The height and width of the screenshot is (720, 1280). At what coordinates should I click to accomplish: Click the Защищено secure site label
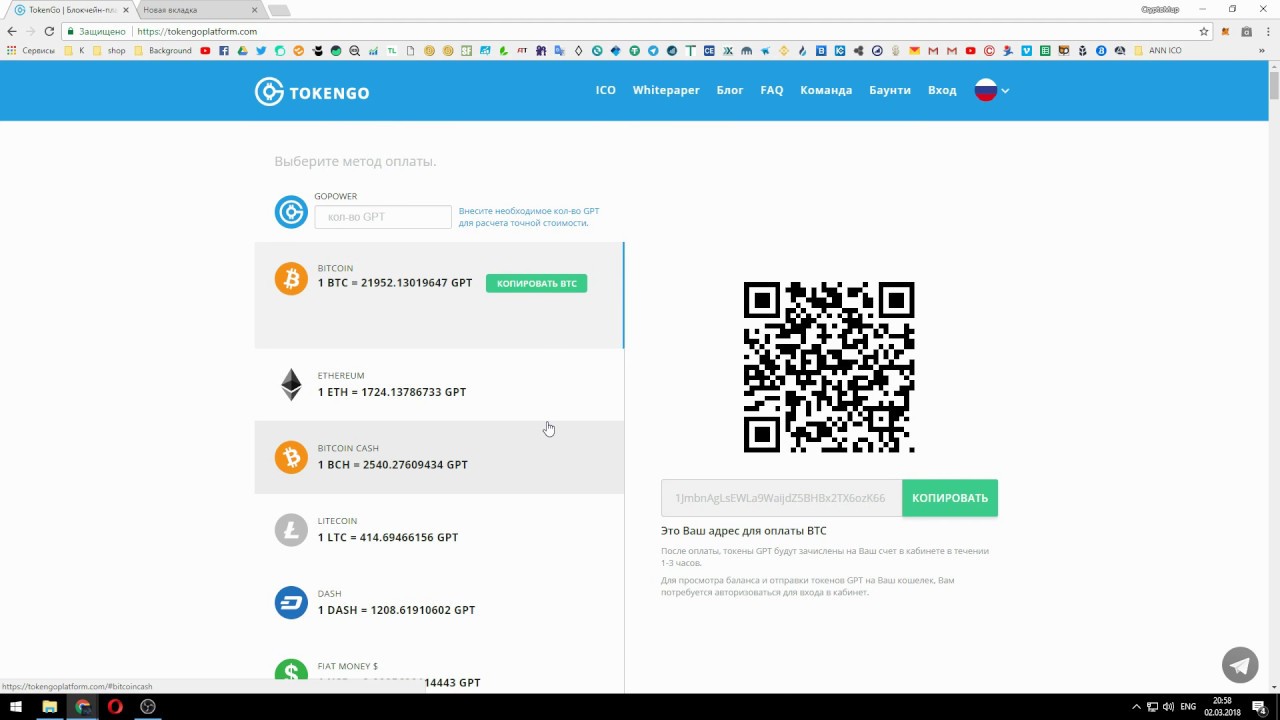tap(97, 31)
